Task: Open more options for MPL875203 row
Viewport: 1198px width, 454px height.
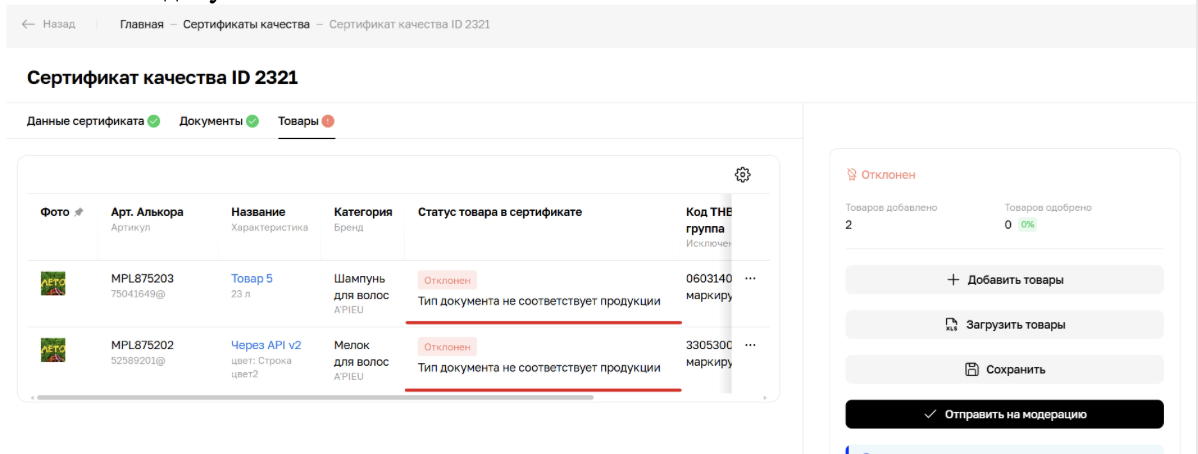Action: (x=750, y=278)
